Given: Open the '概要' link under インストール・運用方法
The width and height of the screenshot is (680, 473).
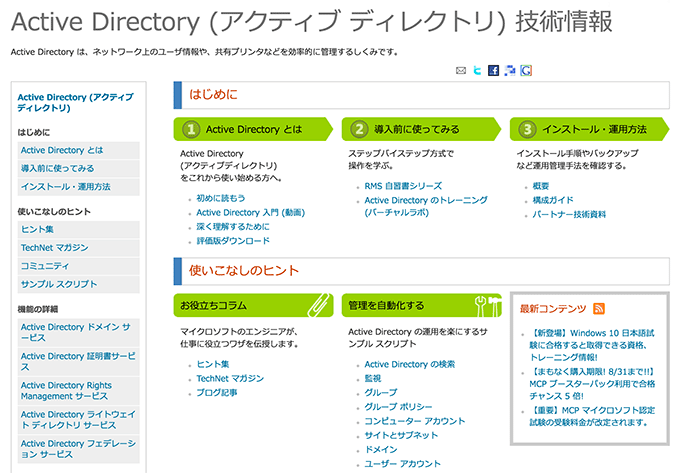Looking at the screenshot, I should click(541, 186).
